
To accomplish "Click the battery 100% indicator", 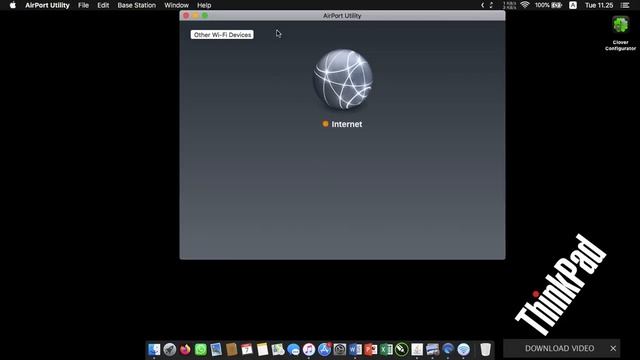I will [548, 5].
